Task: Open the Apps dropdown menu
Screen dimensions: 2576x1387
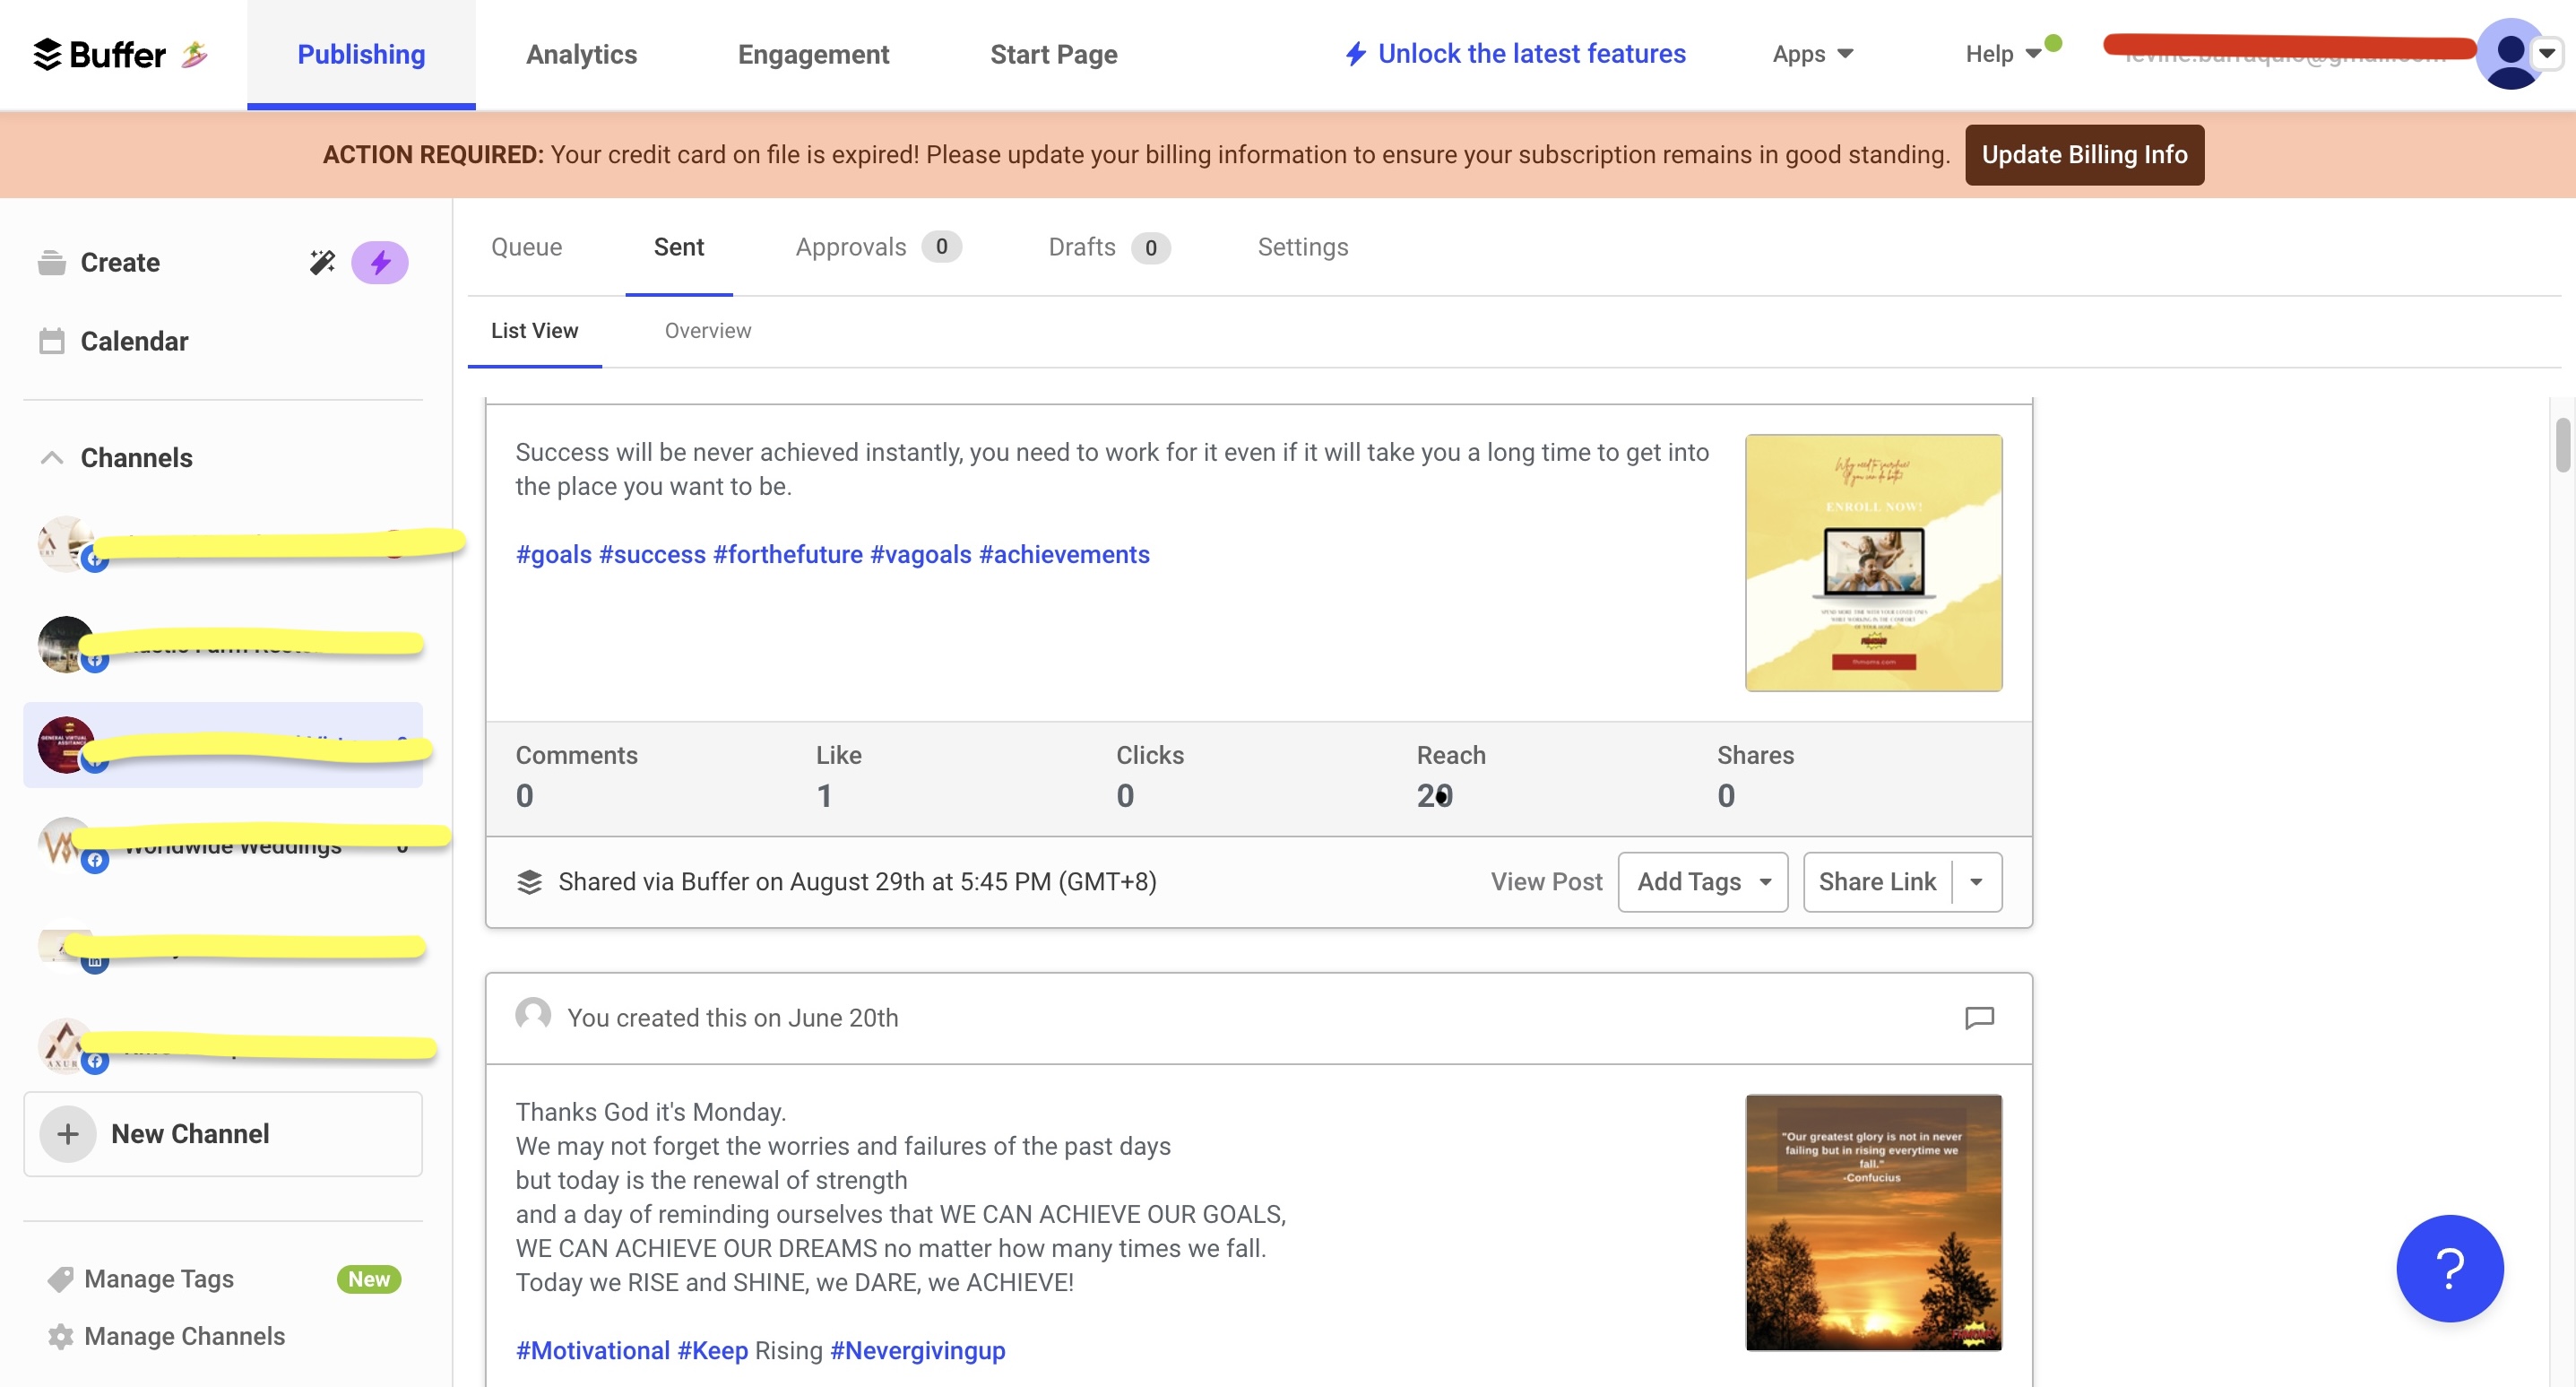Action: coord(1812,54)
